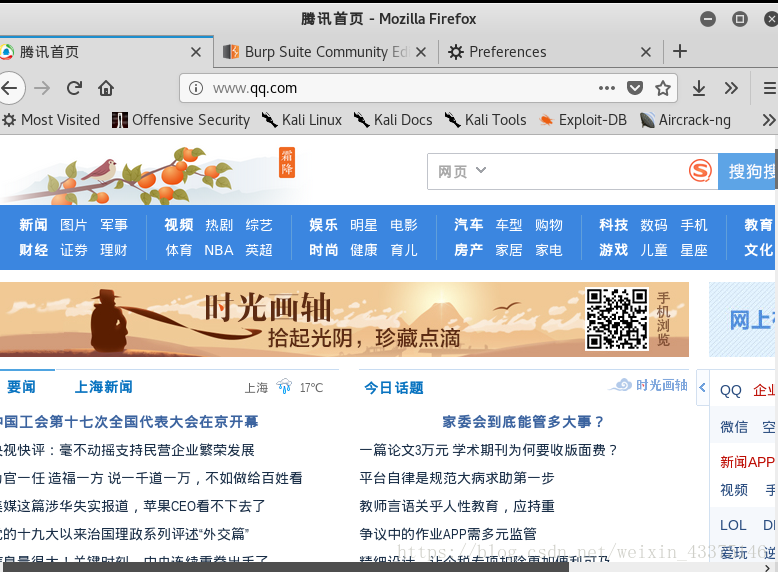Open headline 家委会到底能管多大事？
778x572 pixels.
pos(523,422)
